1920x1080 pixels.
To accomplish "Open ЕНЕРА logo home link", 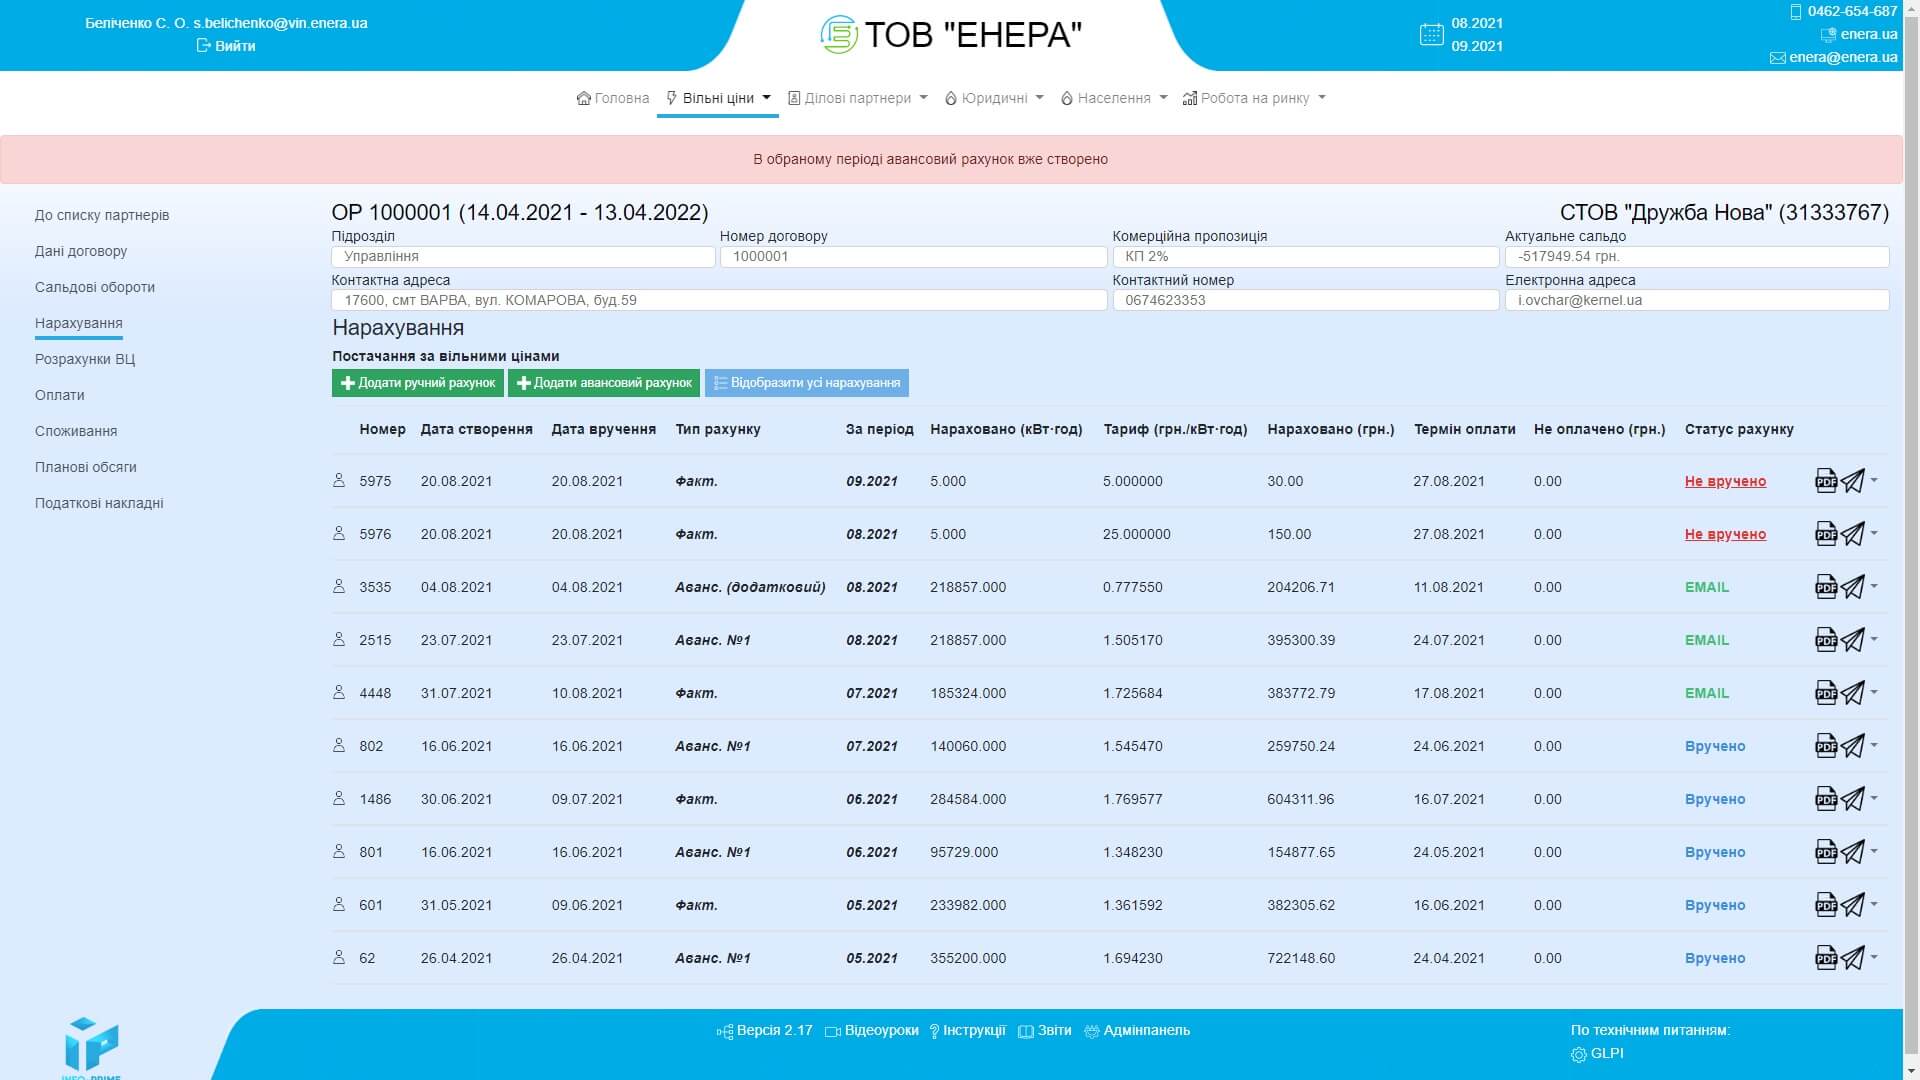I will pos(950,35).
